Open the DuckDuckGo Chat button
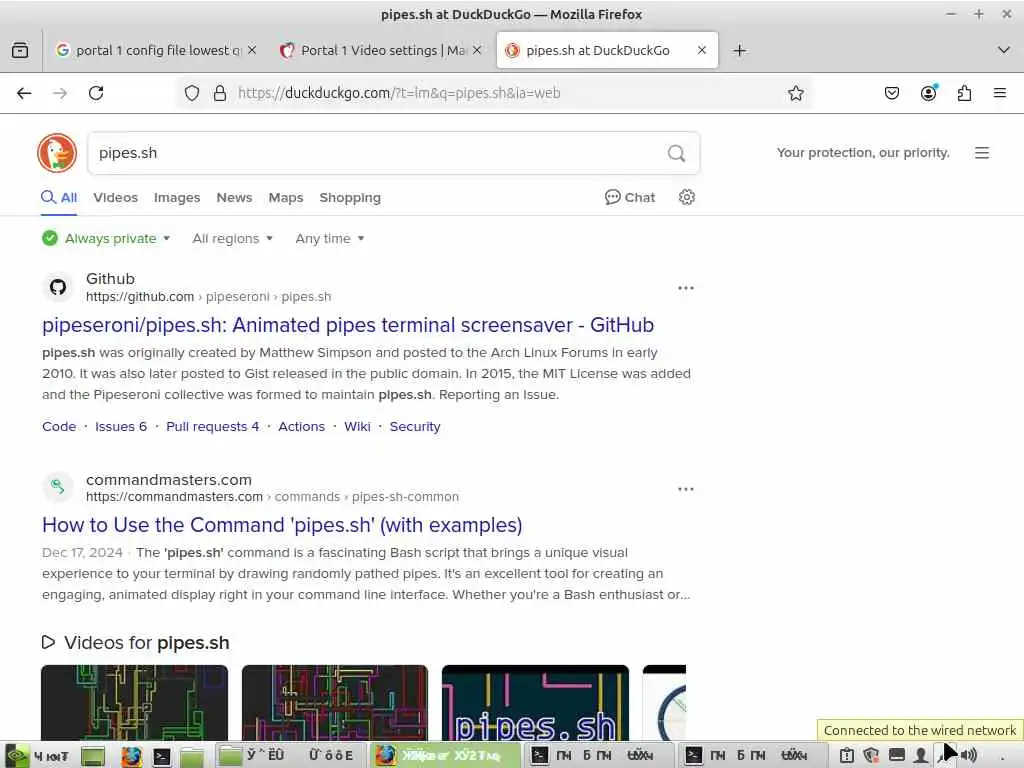Screen dimensions: 1024x768 [630, 197]
